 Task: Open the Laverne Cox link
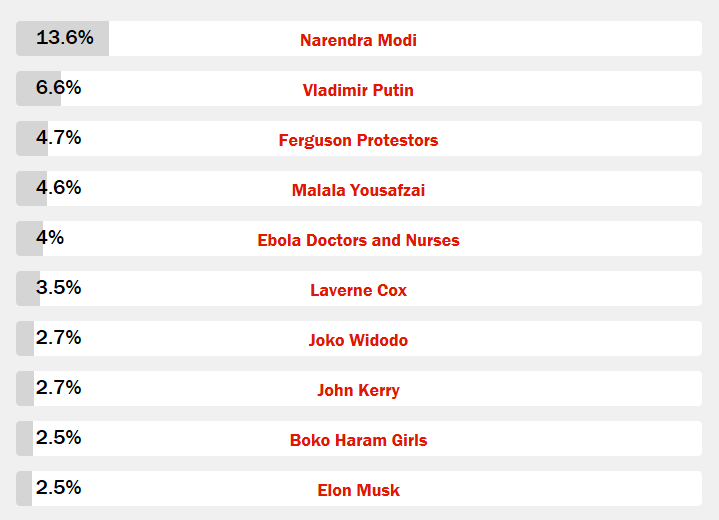tap(358, 290)
